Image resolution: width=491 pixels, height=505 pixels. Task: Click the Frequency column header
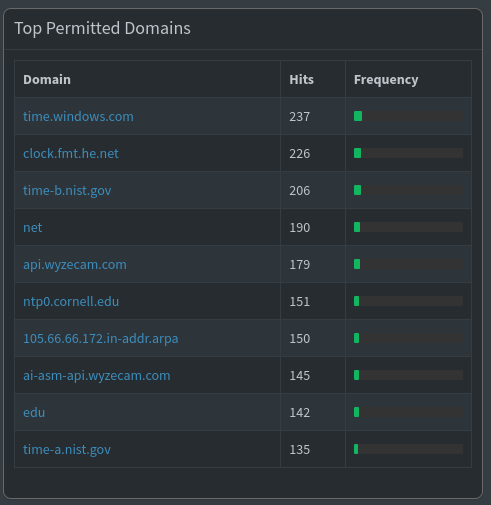[x=386, y=79]
